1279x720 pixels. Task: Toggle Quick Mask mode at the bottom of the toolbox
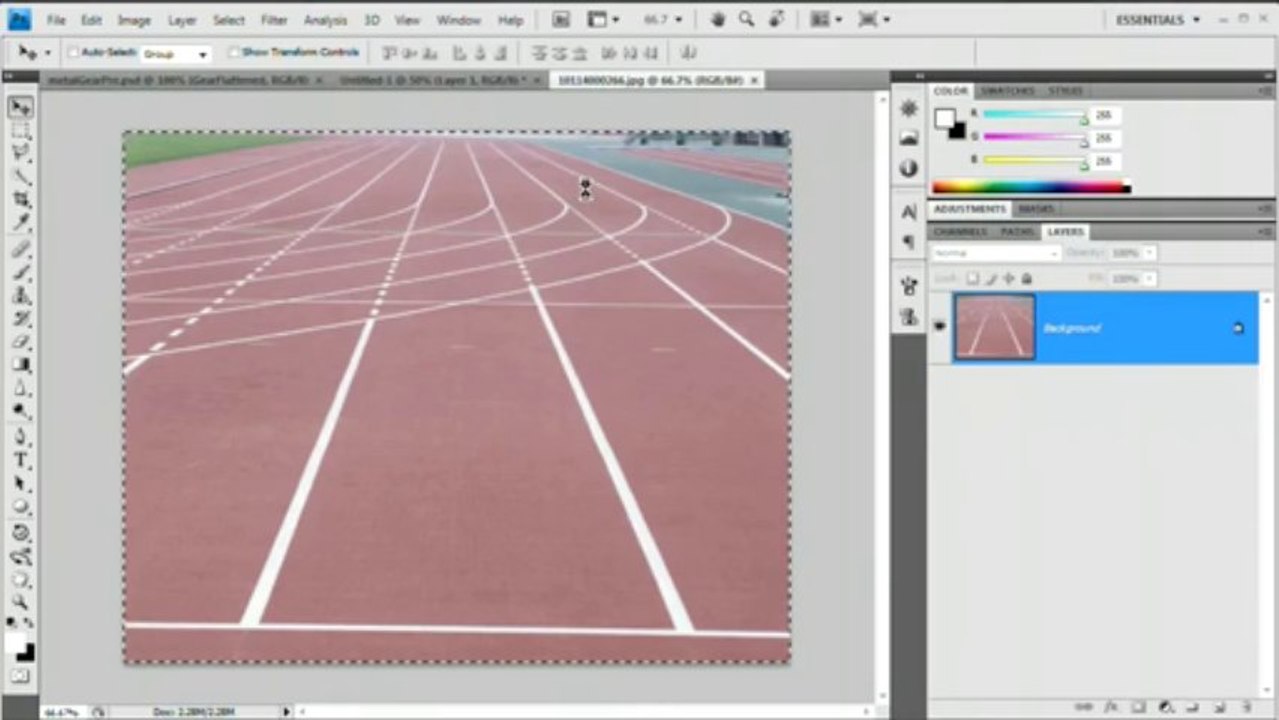click(20, 677)
